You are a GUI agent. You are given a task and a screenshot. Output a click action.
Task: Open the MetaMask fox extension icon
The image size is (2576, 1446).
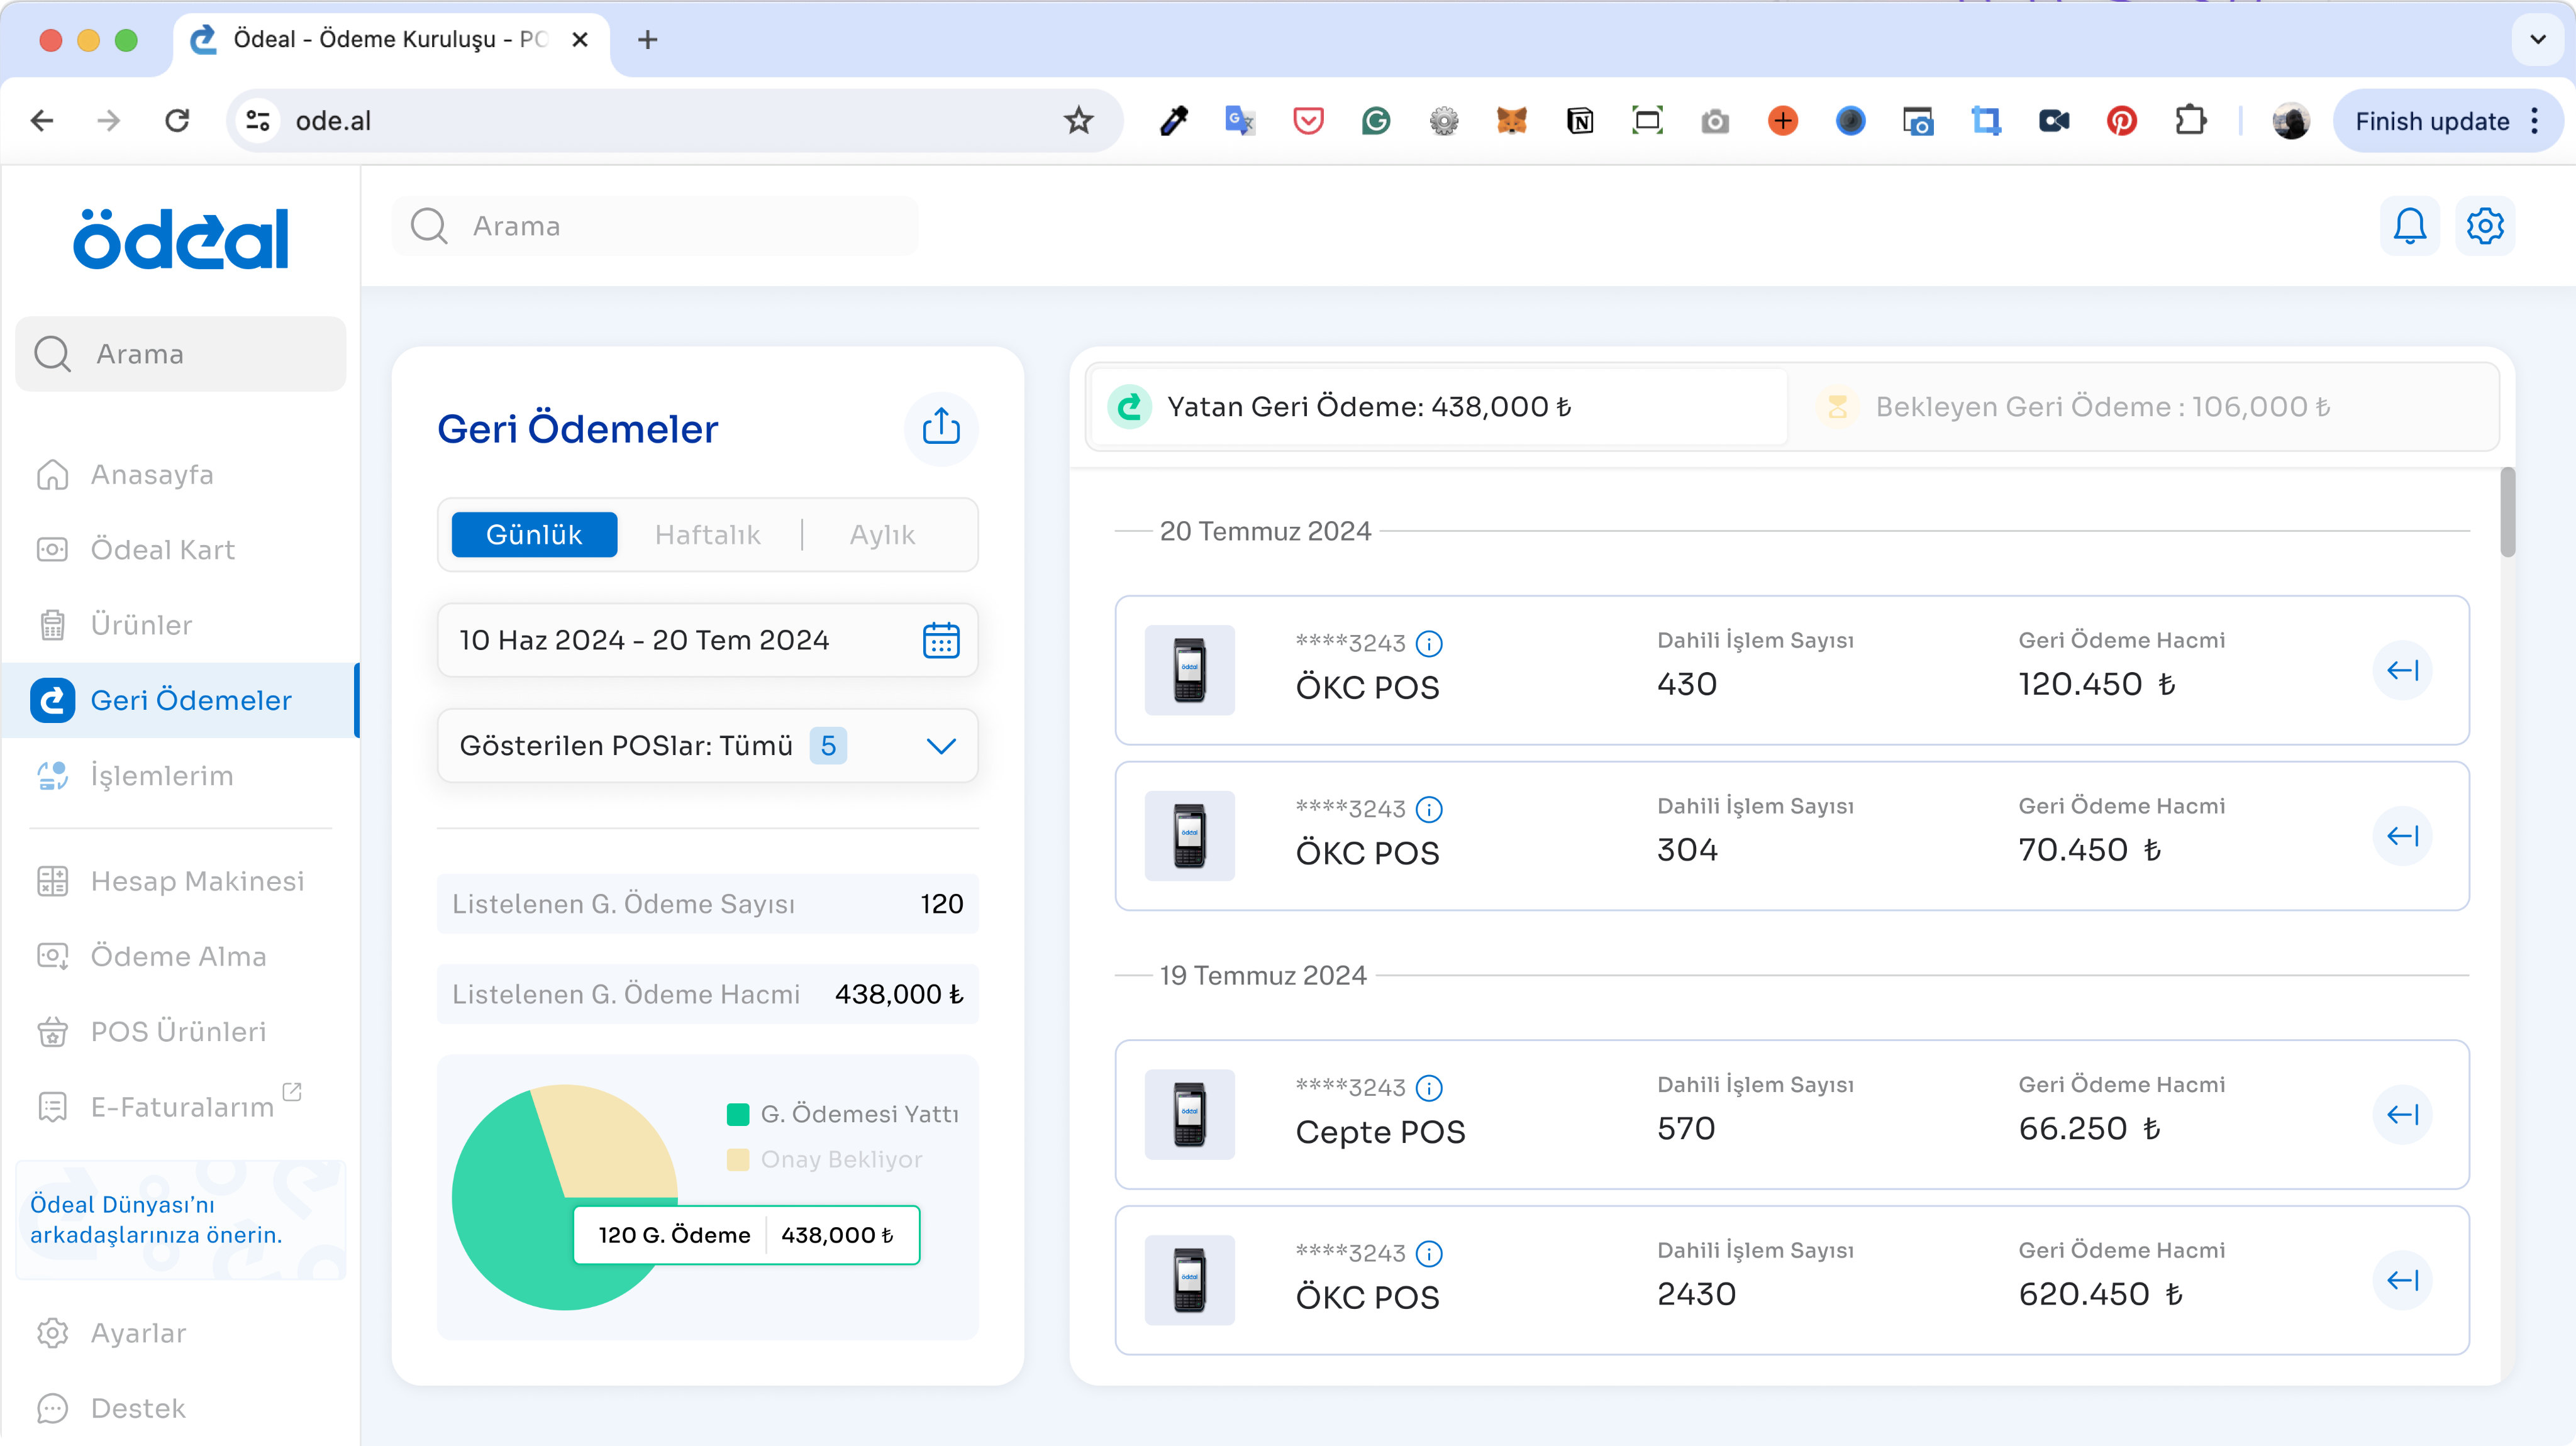coord(1511,121)
